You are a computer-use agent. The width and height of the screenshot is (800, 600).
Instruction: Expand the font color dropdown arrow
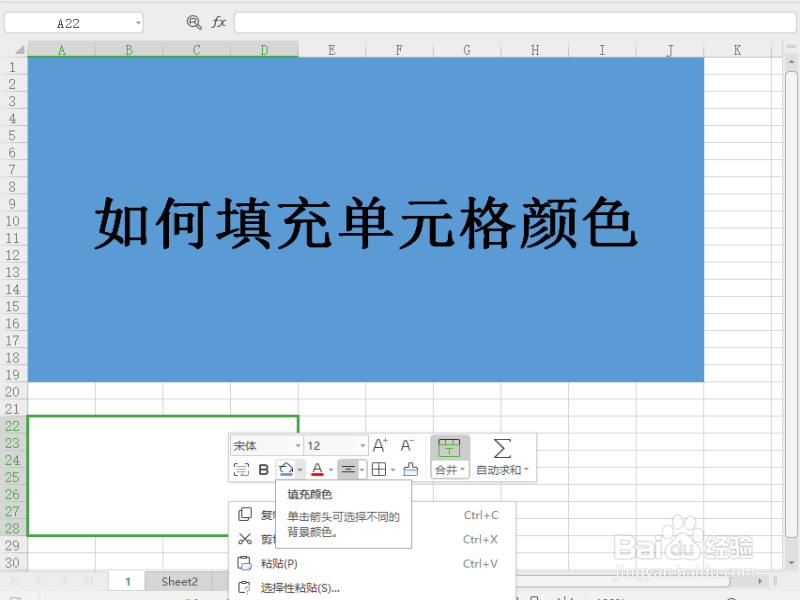tap(331, 470)
